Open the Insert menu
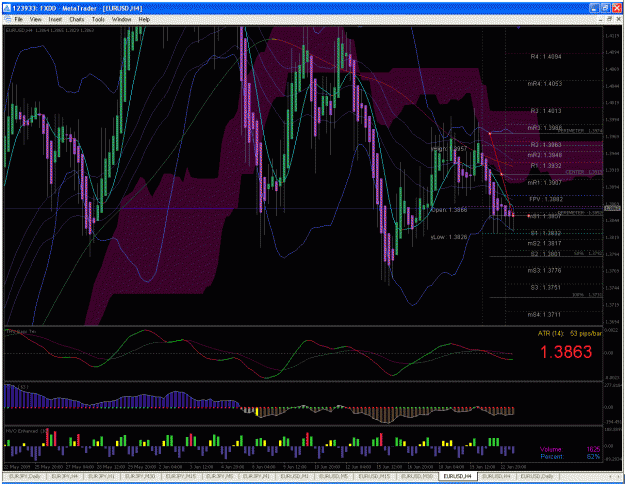Screen dimensions: 625x484 [x=55, y=19]
